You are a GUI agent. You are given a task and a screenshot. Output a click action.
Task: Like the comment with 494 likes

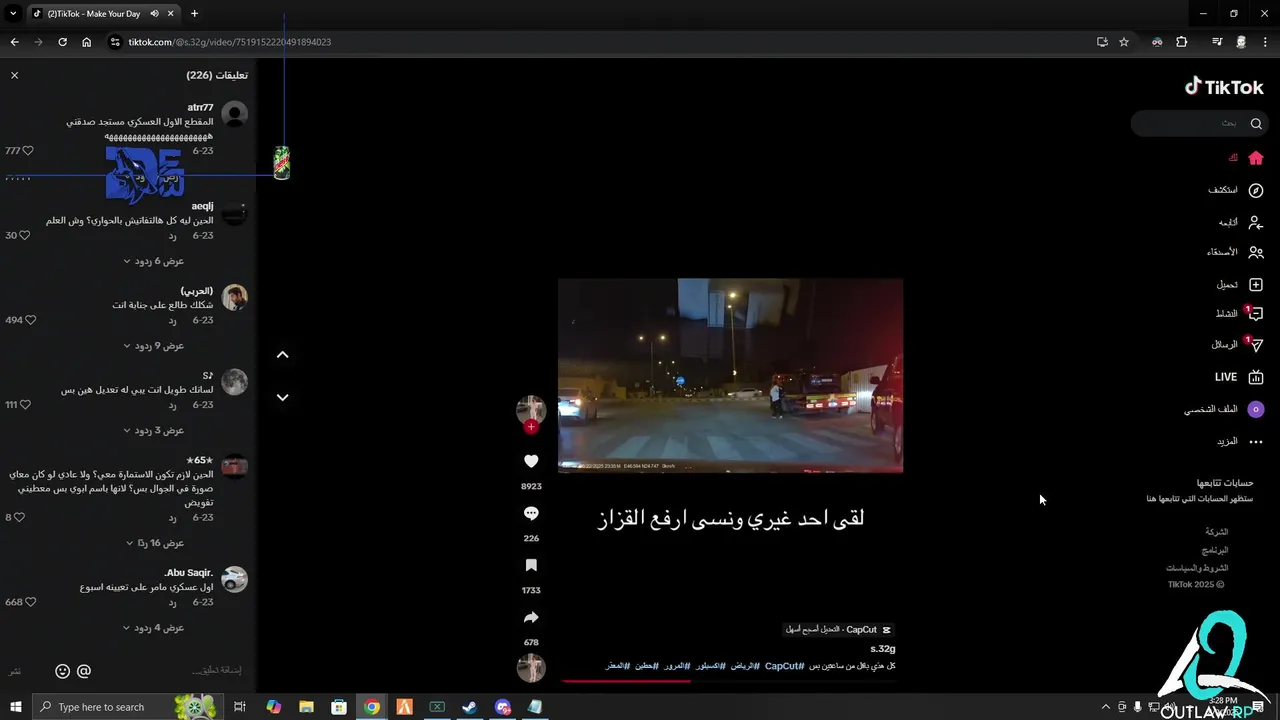31,320
